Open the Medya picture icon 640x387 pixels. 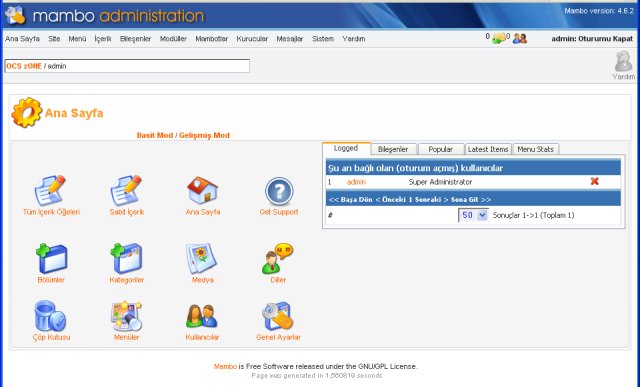point(201,258)
